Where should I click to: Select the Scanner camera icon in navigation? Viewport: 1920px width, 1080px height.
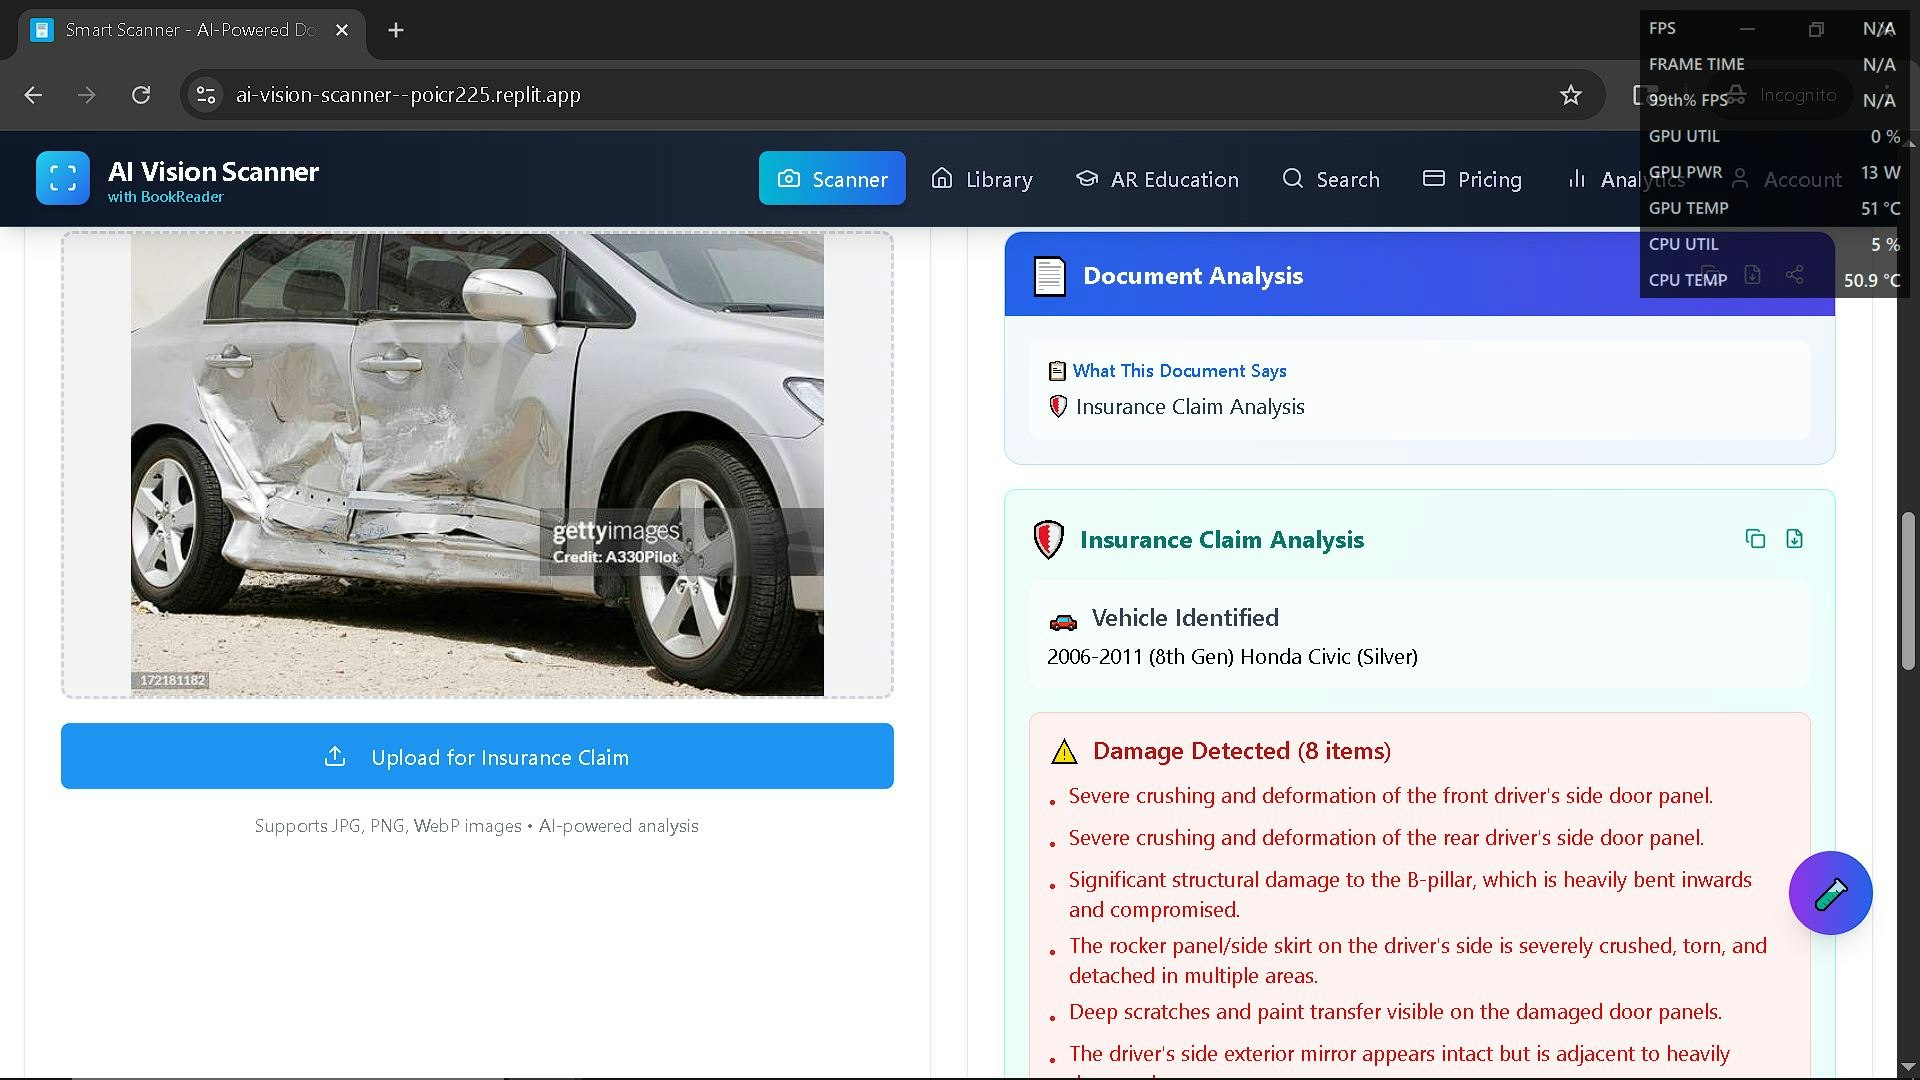[x=789, y=178]
